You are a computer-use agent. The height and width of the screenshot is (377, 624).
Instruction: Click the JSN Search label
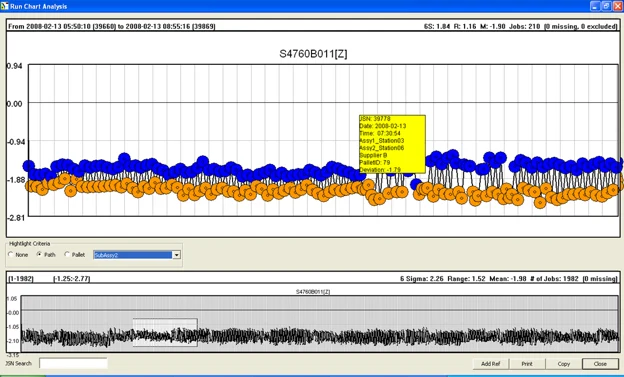pos(19,363)
